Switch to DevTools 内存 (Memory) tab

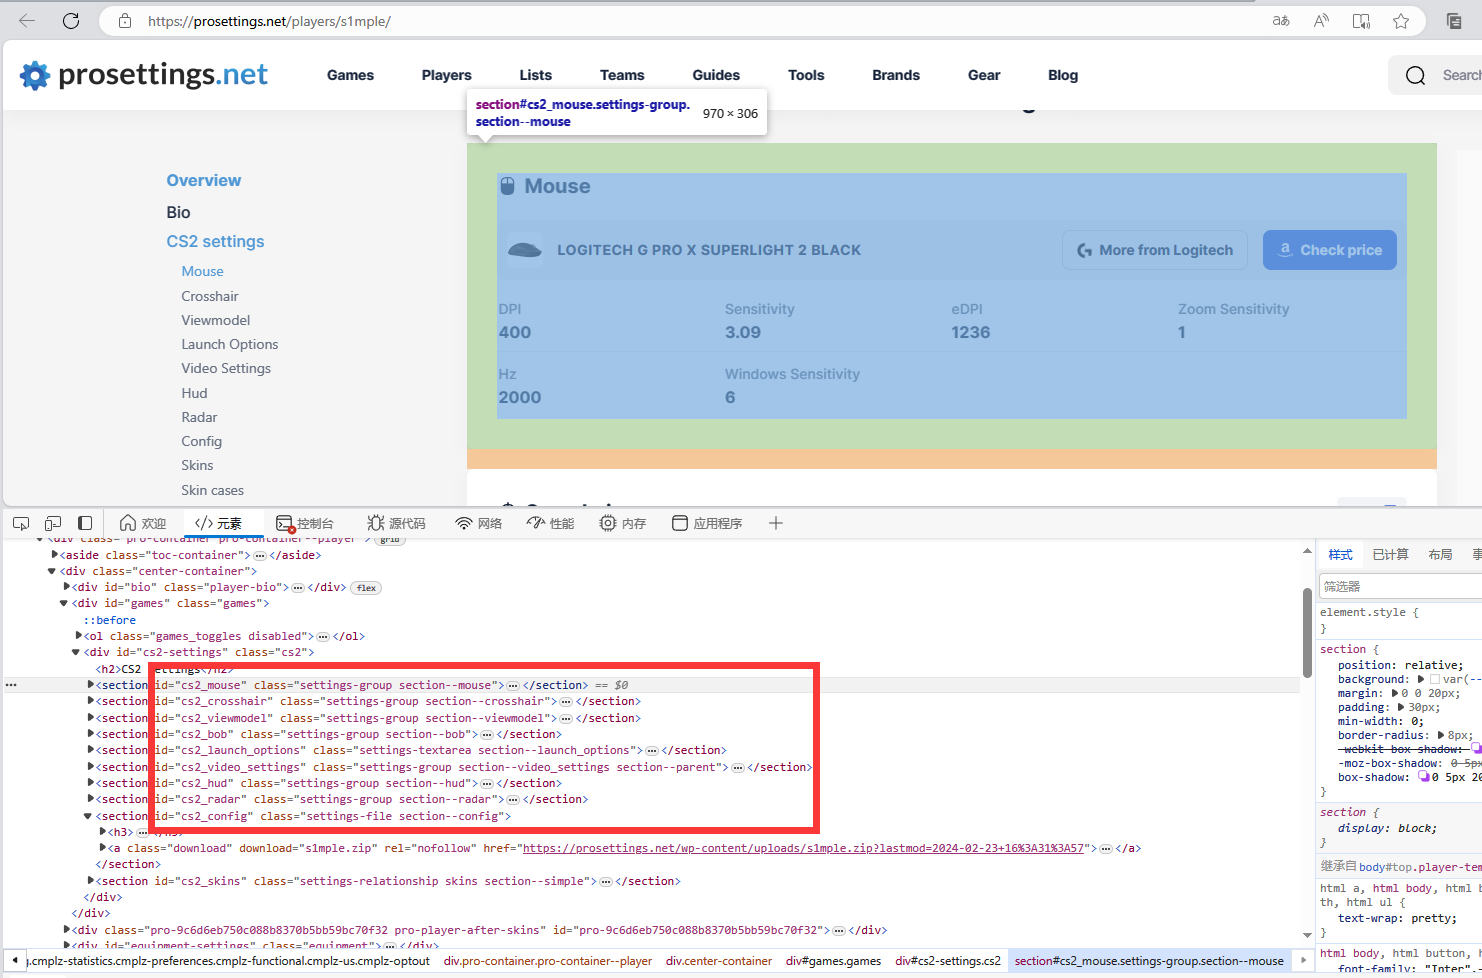point(623,523)
